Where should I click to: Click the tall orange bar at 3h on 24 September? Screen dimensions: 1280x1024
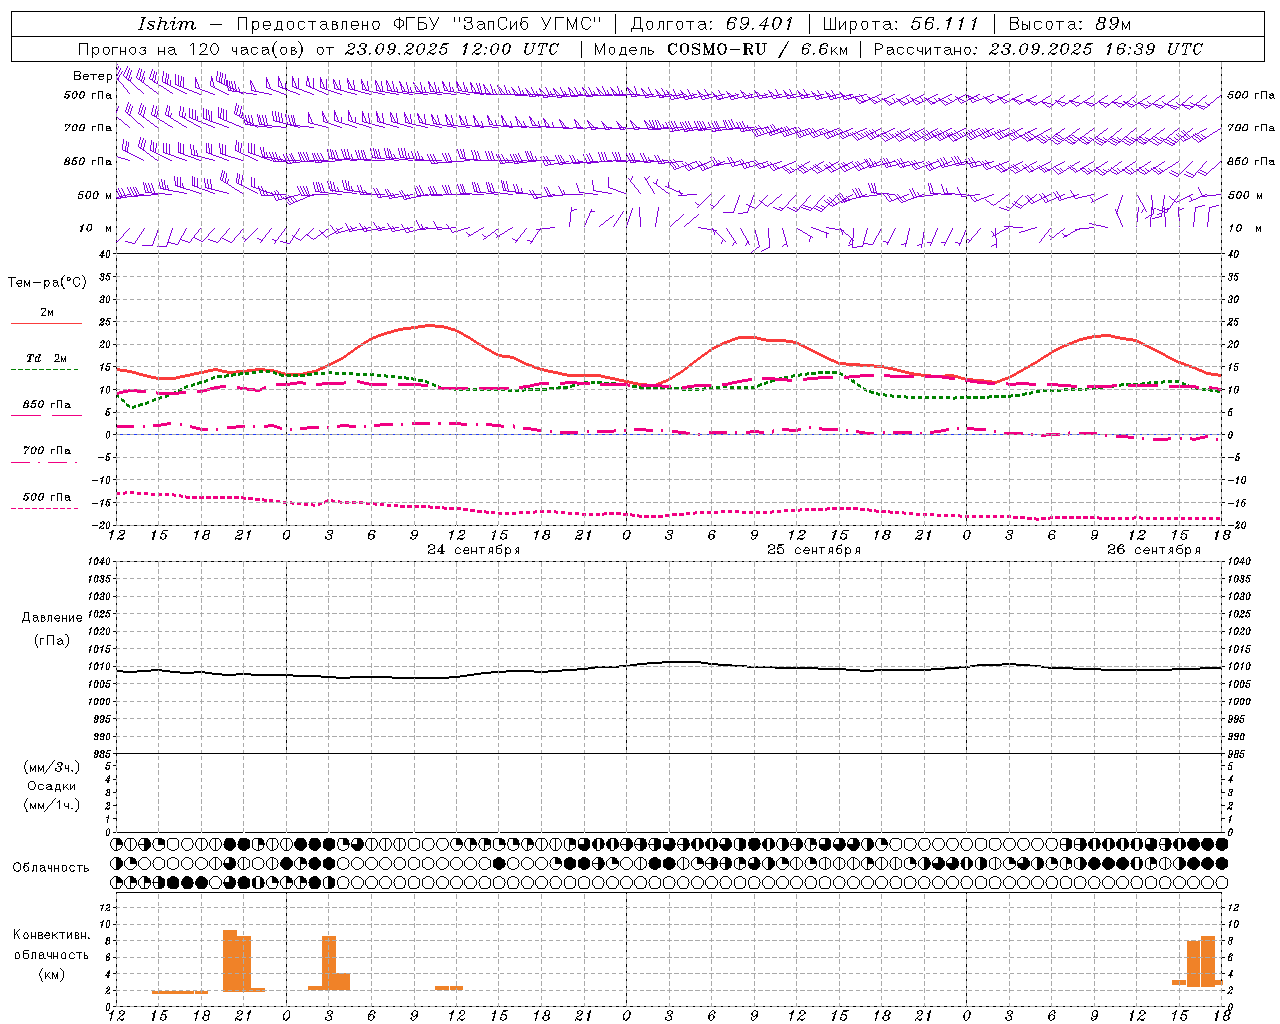(x=329, y=963)
